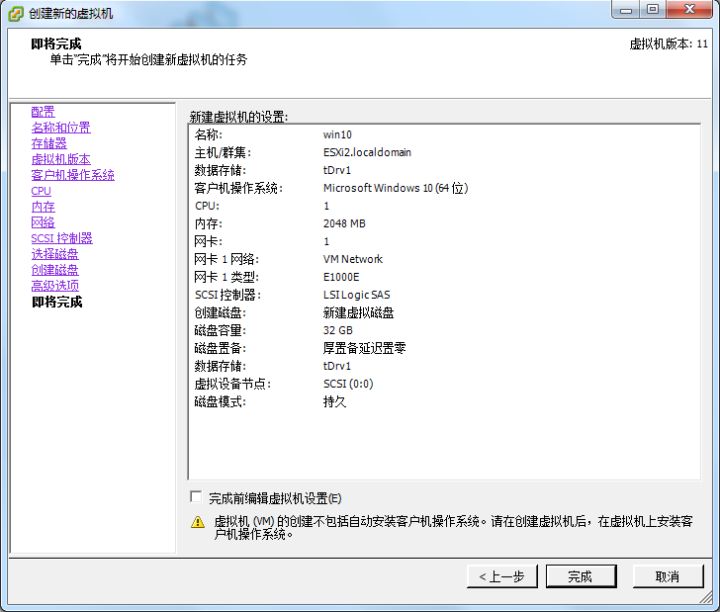Screen dimensions: 720x612
Task: Select the name value win10
Action: tap(338, 135)
